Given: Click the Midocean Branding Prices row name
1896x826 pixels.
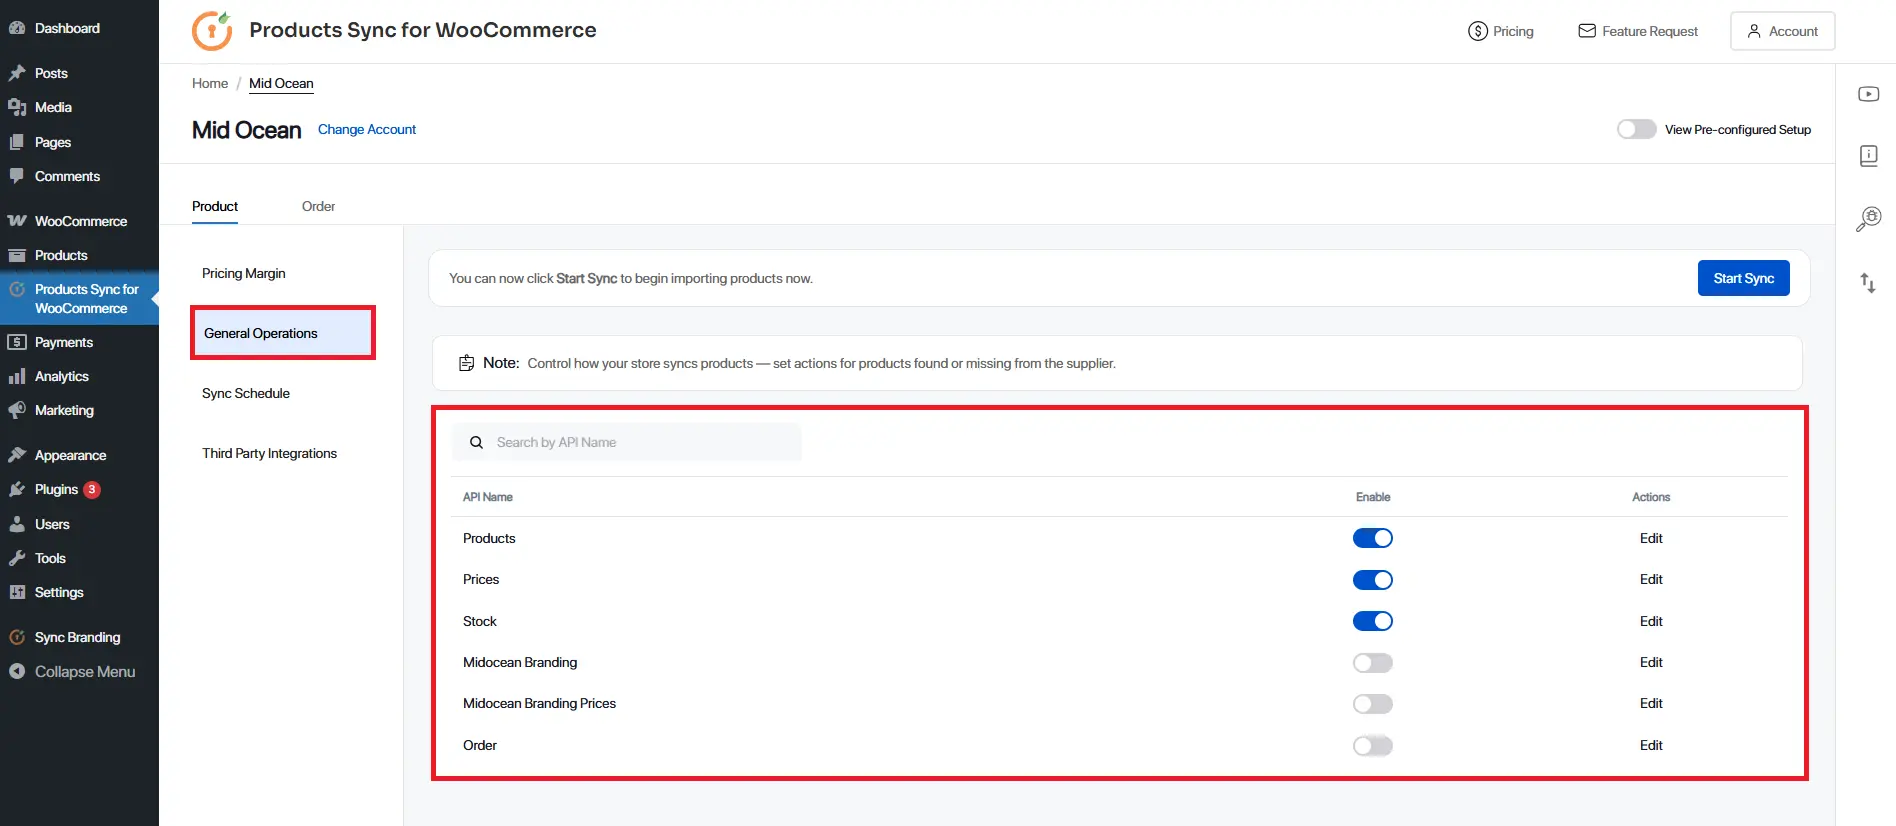Looking at the screenshot, I should click(x=539, y=703).
